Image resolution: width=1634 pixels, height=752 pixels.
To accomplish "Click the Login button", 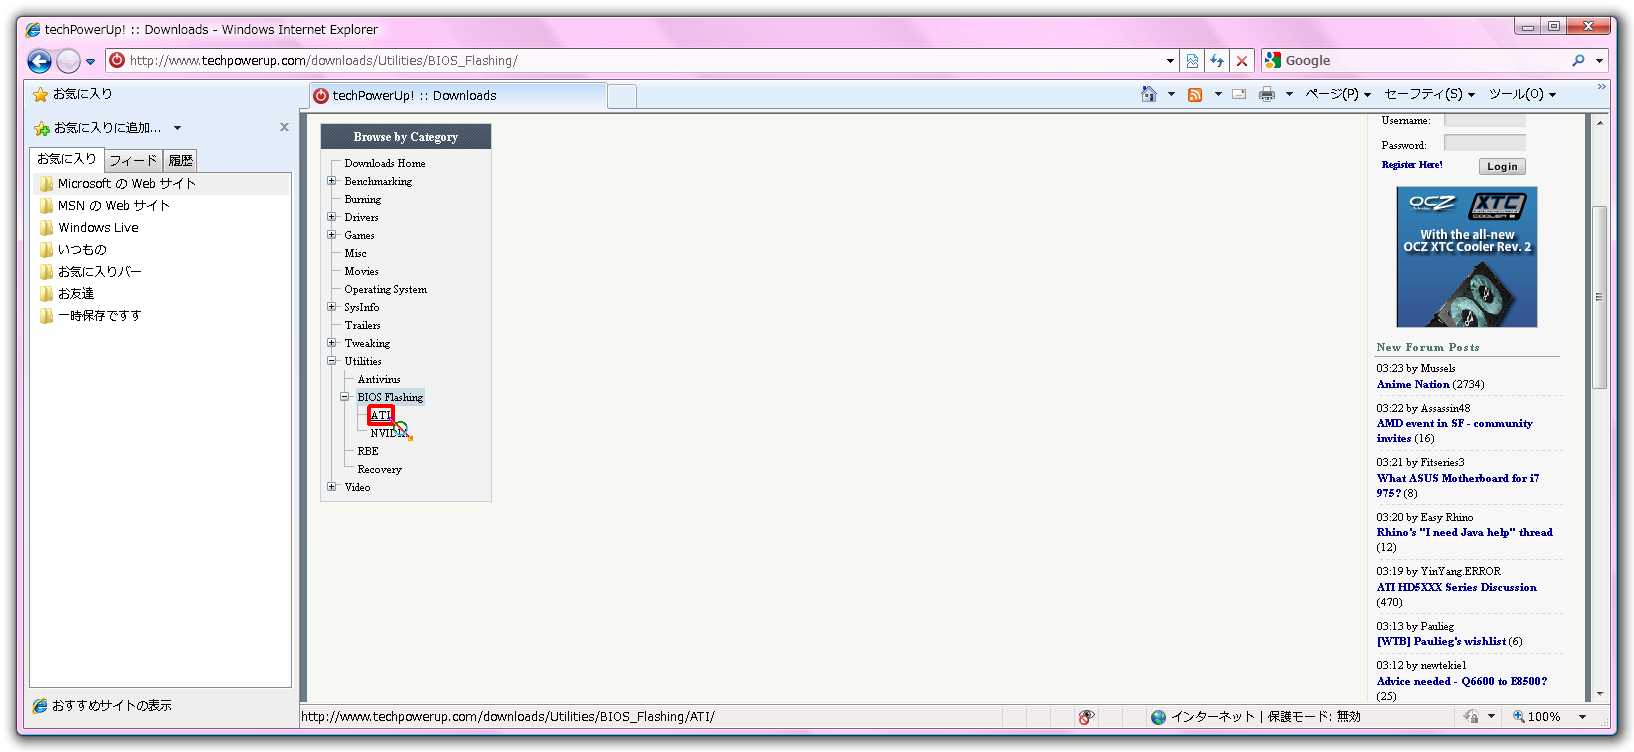I will [x=1502, y=167].
